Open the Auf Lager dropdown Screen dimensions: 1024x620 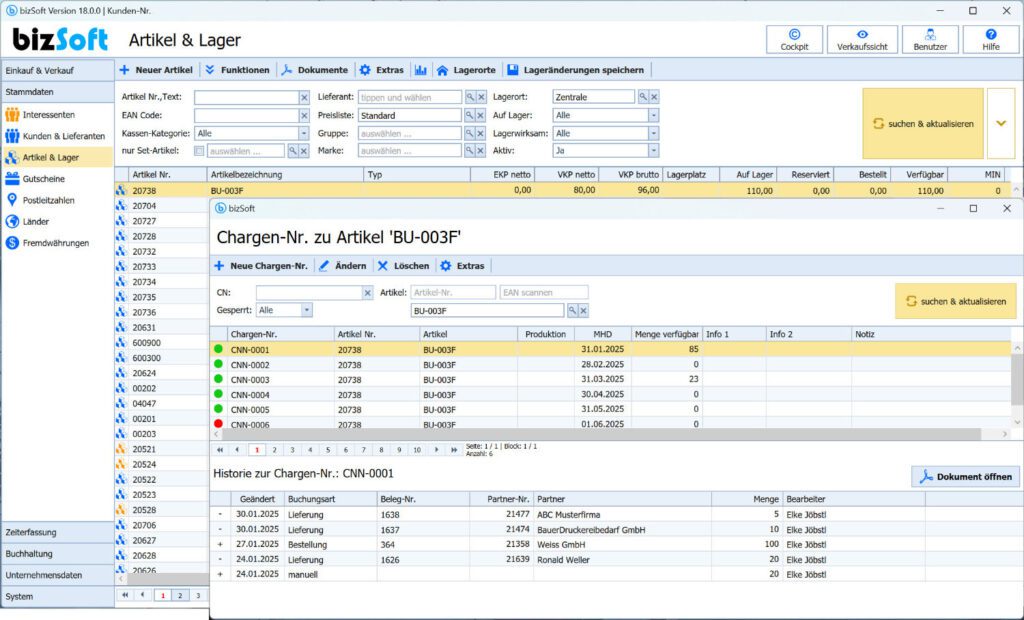(653, 116)
